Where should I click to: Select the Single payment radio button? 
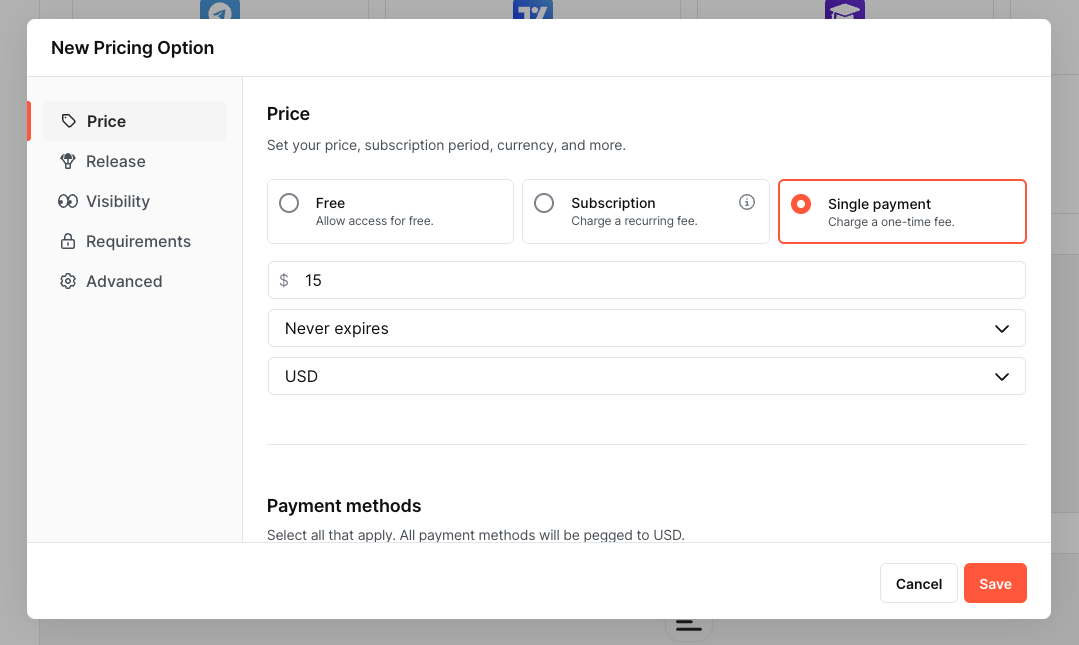tap(801, 204)
